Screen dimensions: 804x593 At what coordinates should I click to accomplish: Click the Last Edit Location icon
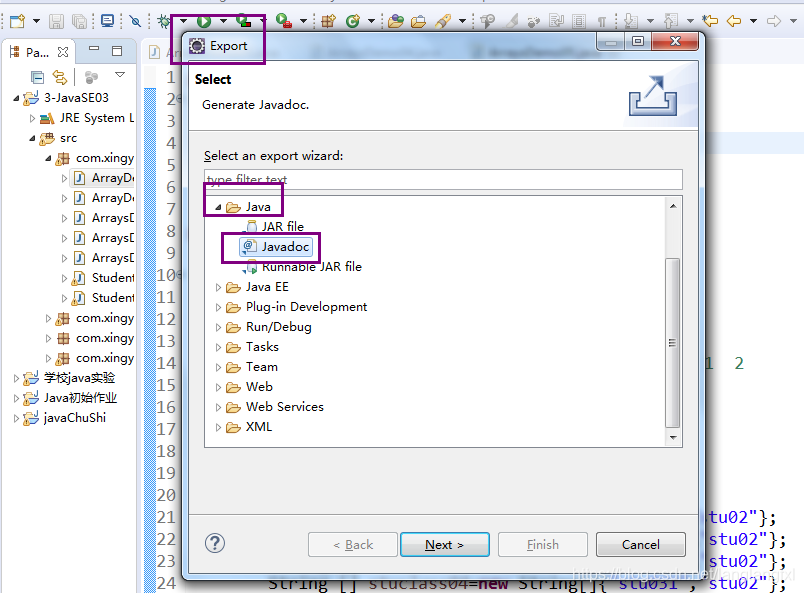click(710, 21)
